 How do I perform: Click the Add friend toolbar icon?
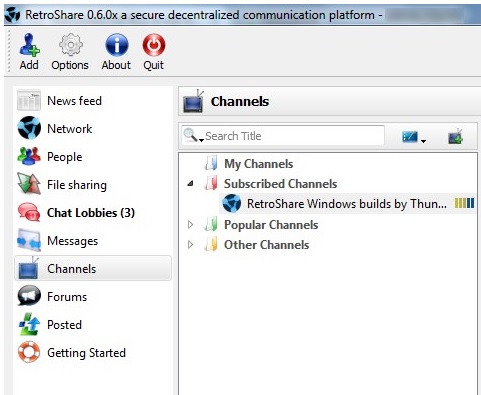coord(29,45)
